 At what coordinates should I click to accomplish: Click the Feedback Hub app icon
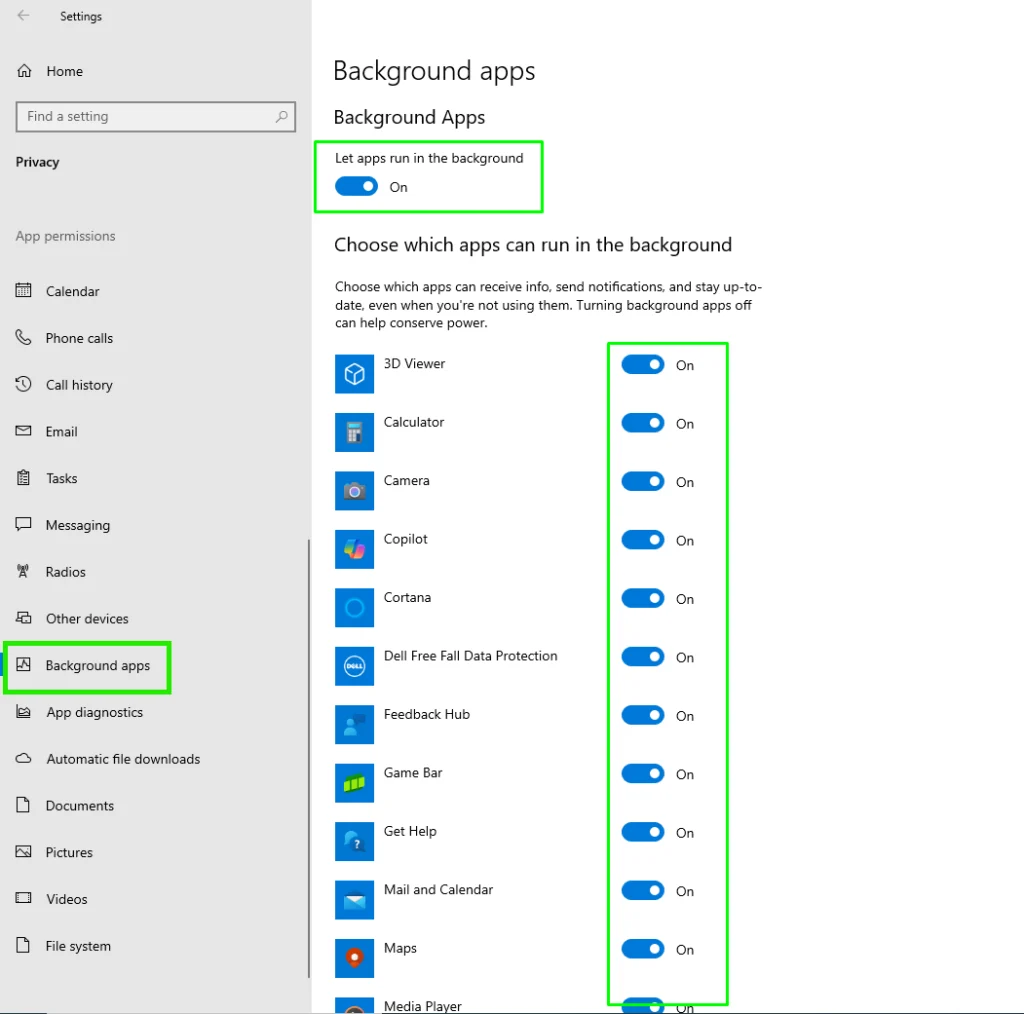(355, 725)
